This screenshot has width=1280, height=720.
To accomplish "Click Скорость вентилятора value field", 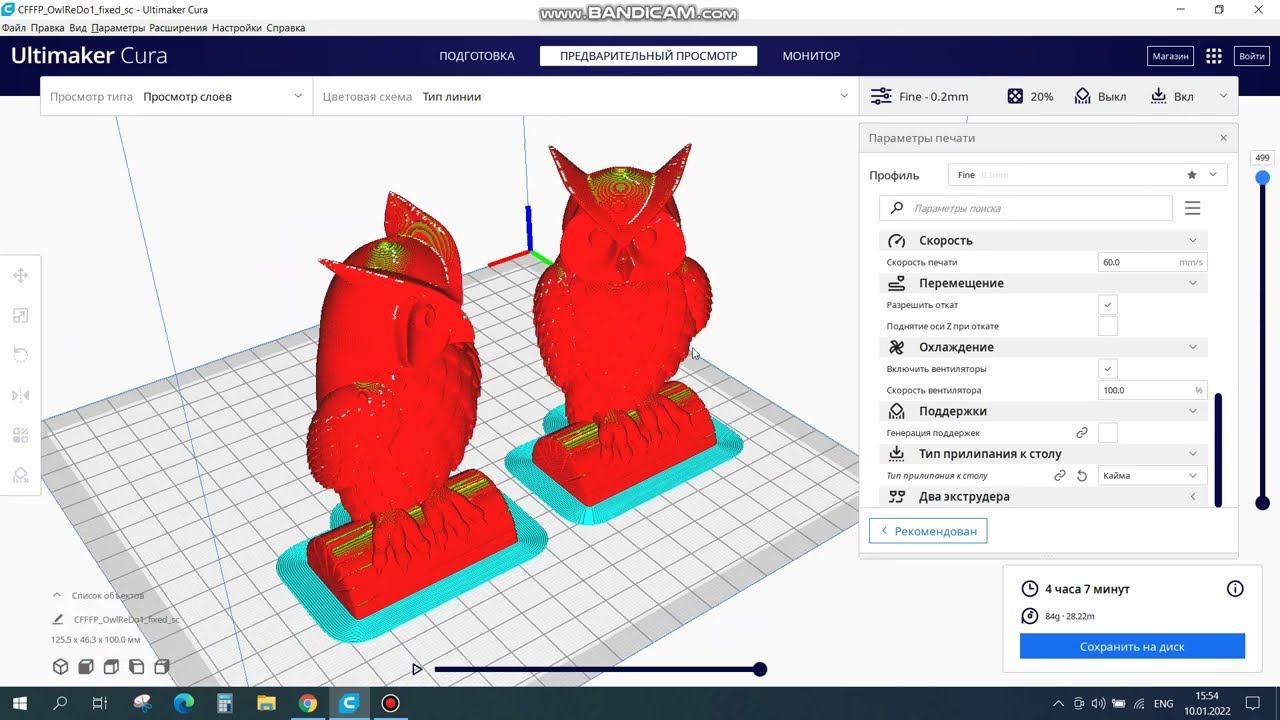I will (1152, 390).
